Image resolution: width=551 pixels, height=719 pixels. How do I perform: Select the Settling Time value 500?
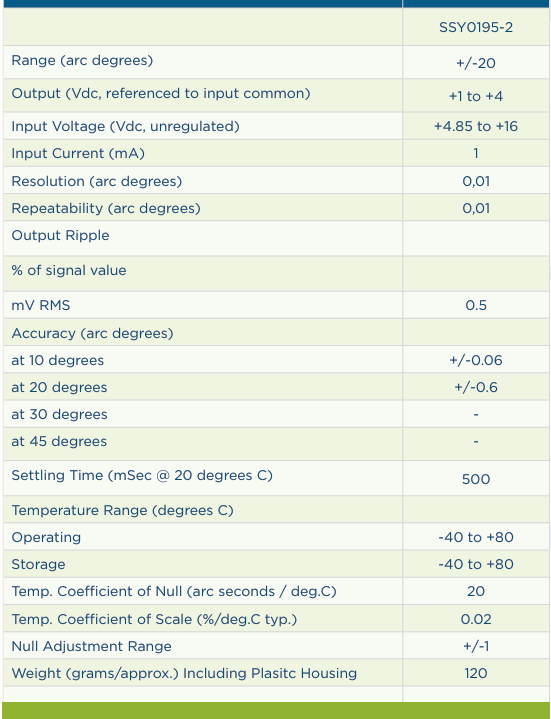pyautogui.click(x=476, y=479)
